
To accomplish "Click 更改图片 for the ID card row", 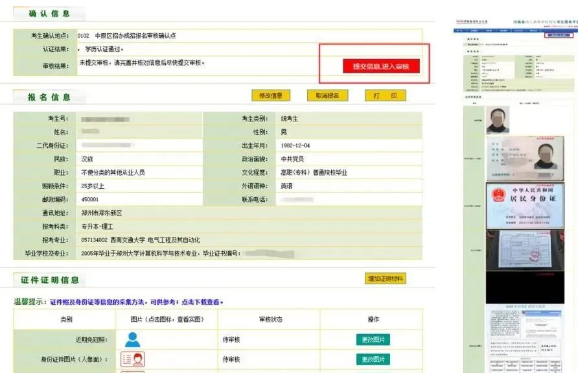I will [373, 359].
